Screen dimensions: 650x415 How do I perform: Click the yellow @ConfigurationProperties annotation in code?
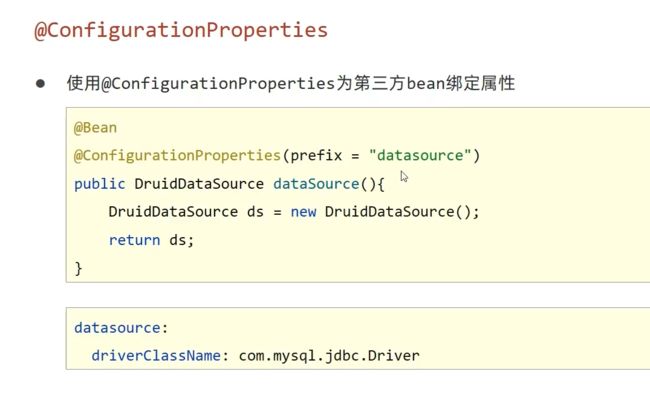[177, 156]
